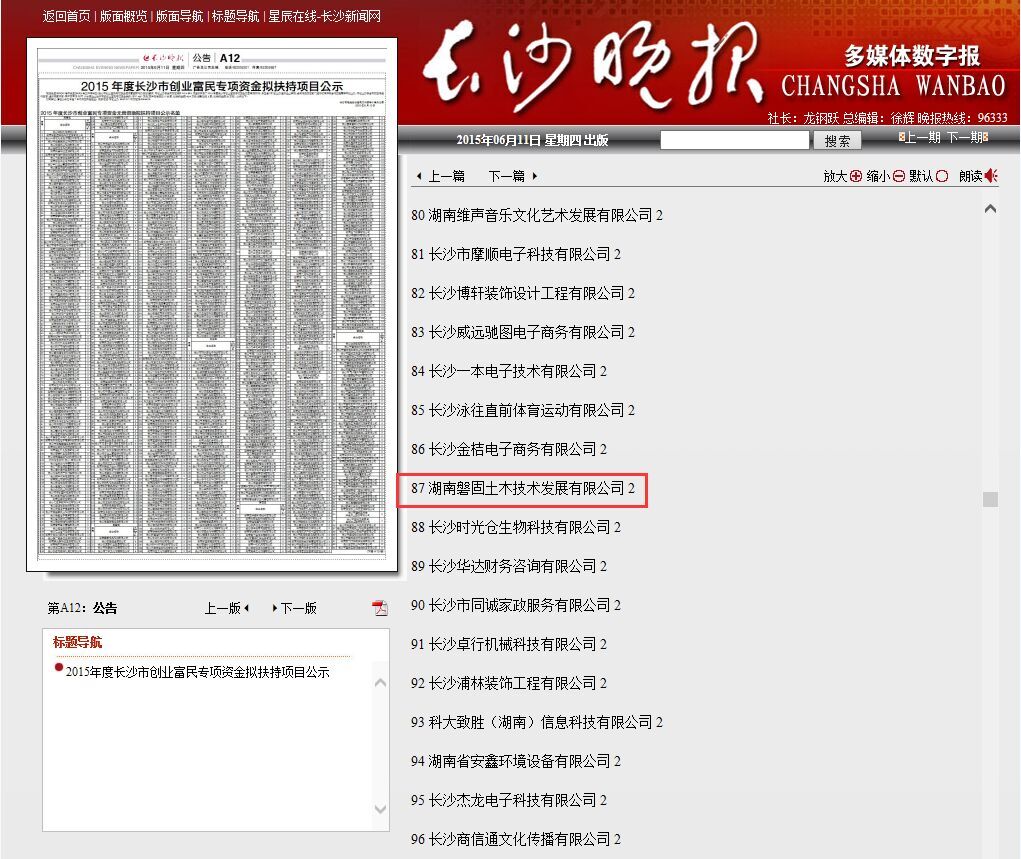Go to next page 下一版
This screenshot has width=1021, height=859.
click(294, 608)
